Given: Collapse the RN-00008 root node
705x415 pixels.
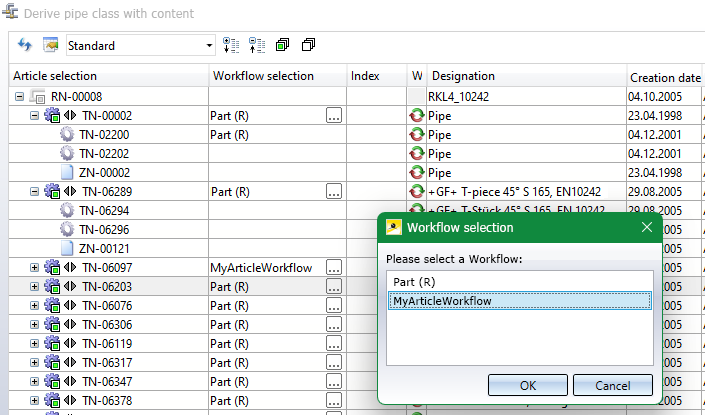Looking at the screenshot, I should point(20,97).
